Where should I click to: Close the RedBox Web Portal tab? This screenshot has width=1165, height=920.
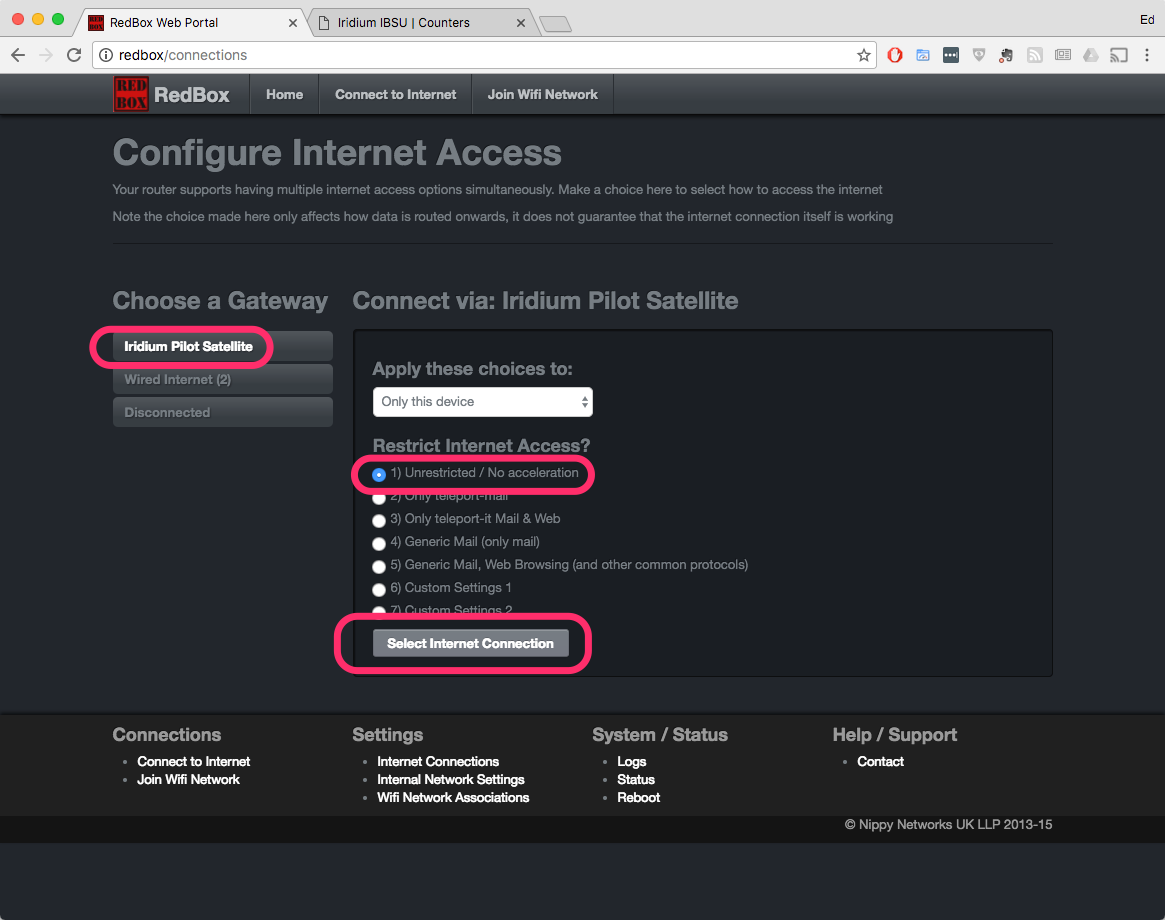tap(293, 23)
